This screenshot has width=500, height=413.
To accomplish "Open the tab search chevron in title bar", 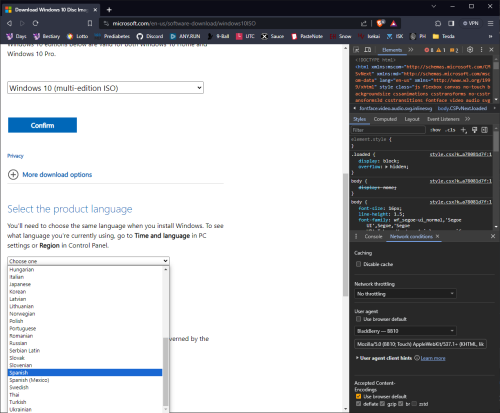I will (434, 6).
